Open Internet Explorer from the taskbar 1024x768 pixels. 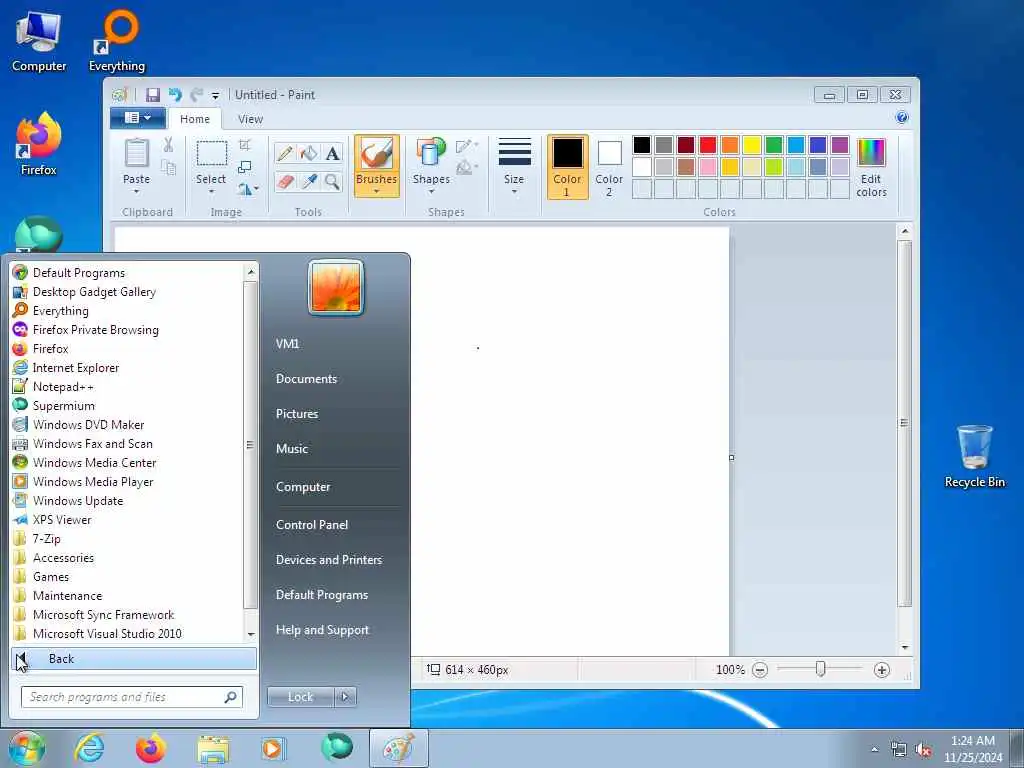coord(89,748)
